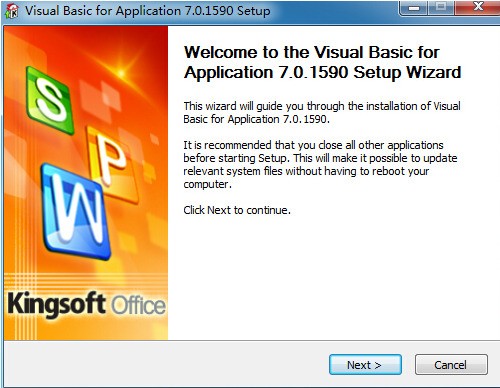This screenshot has height=388, width=500.
Task: Click the disabled maximize button
Action: tap(441, 7)
